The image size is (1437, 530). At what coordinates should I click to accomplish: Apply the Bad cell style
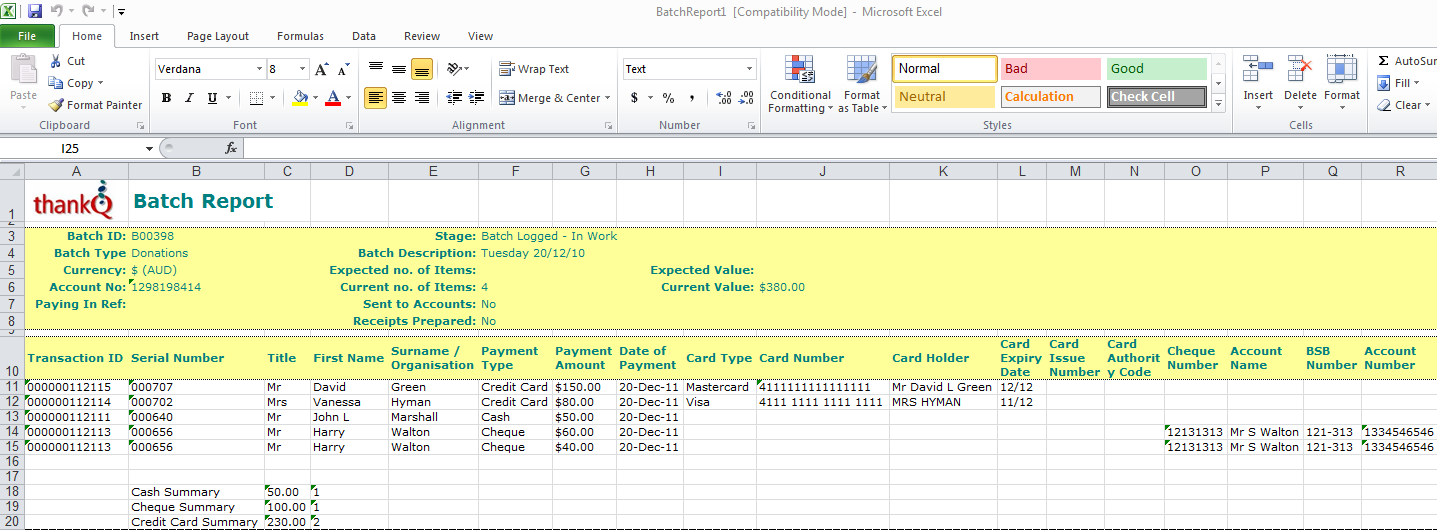pyautogui.click(x=1050, y=69)
